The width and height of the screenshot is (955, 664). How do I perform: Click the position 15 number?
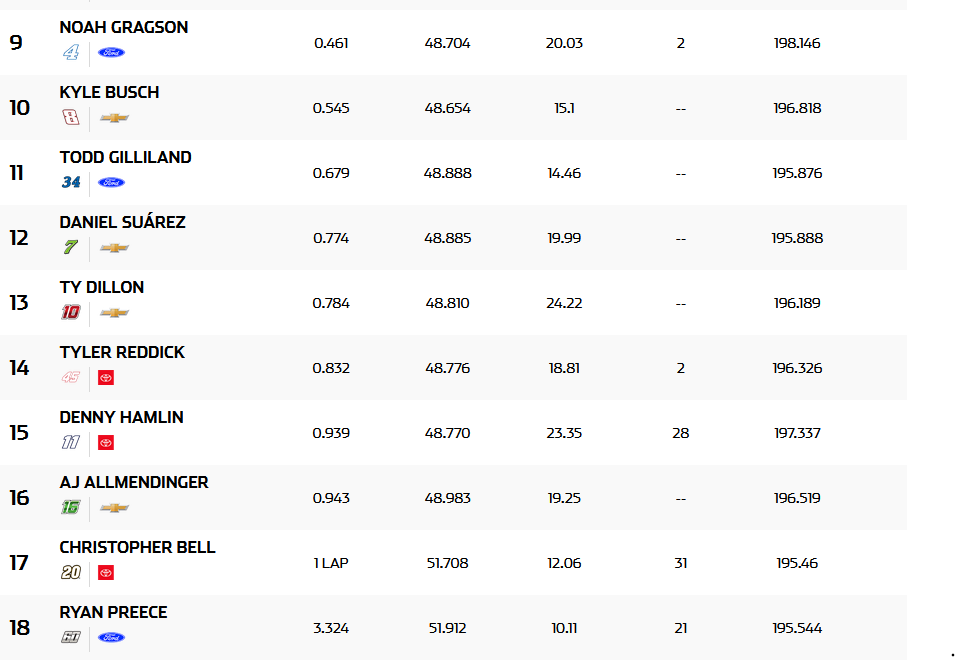pyautogui.click(x=19, y=433)
